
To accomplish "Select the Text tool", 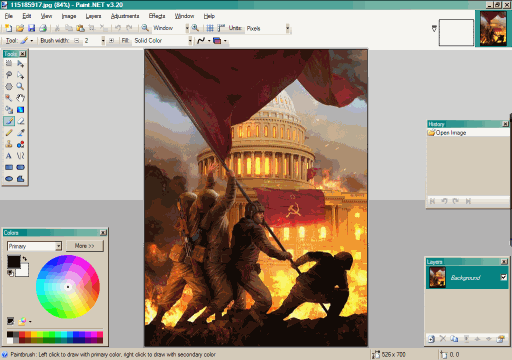I will point(9,156).
